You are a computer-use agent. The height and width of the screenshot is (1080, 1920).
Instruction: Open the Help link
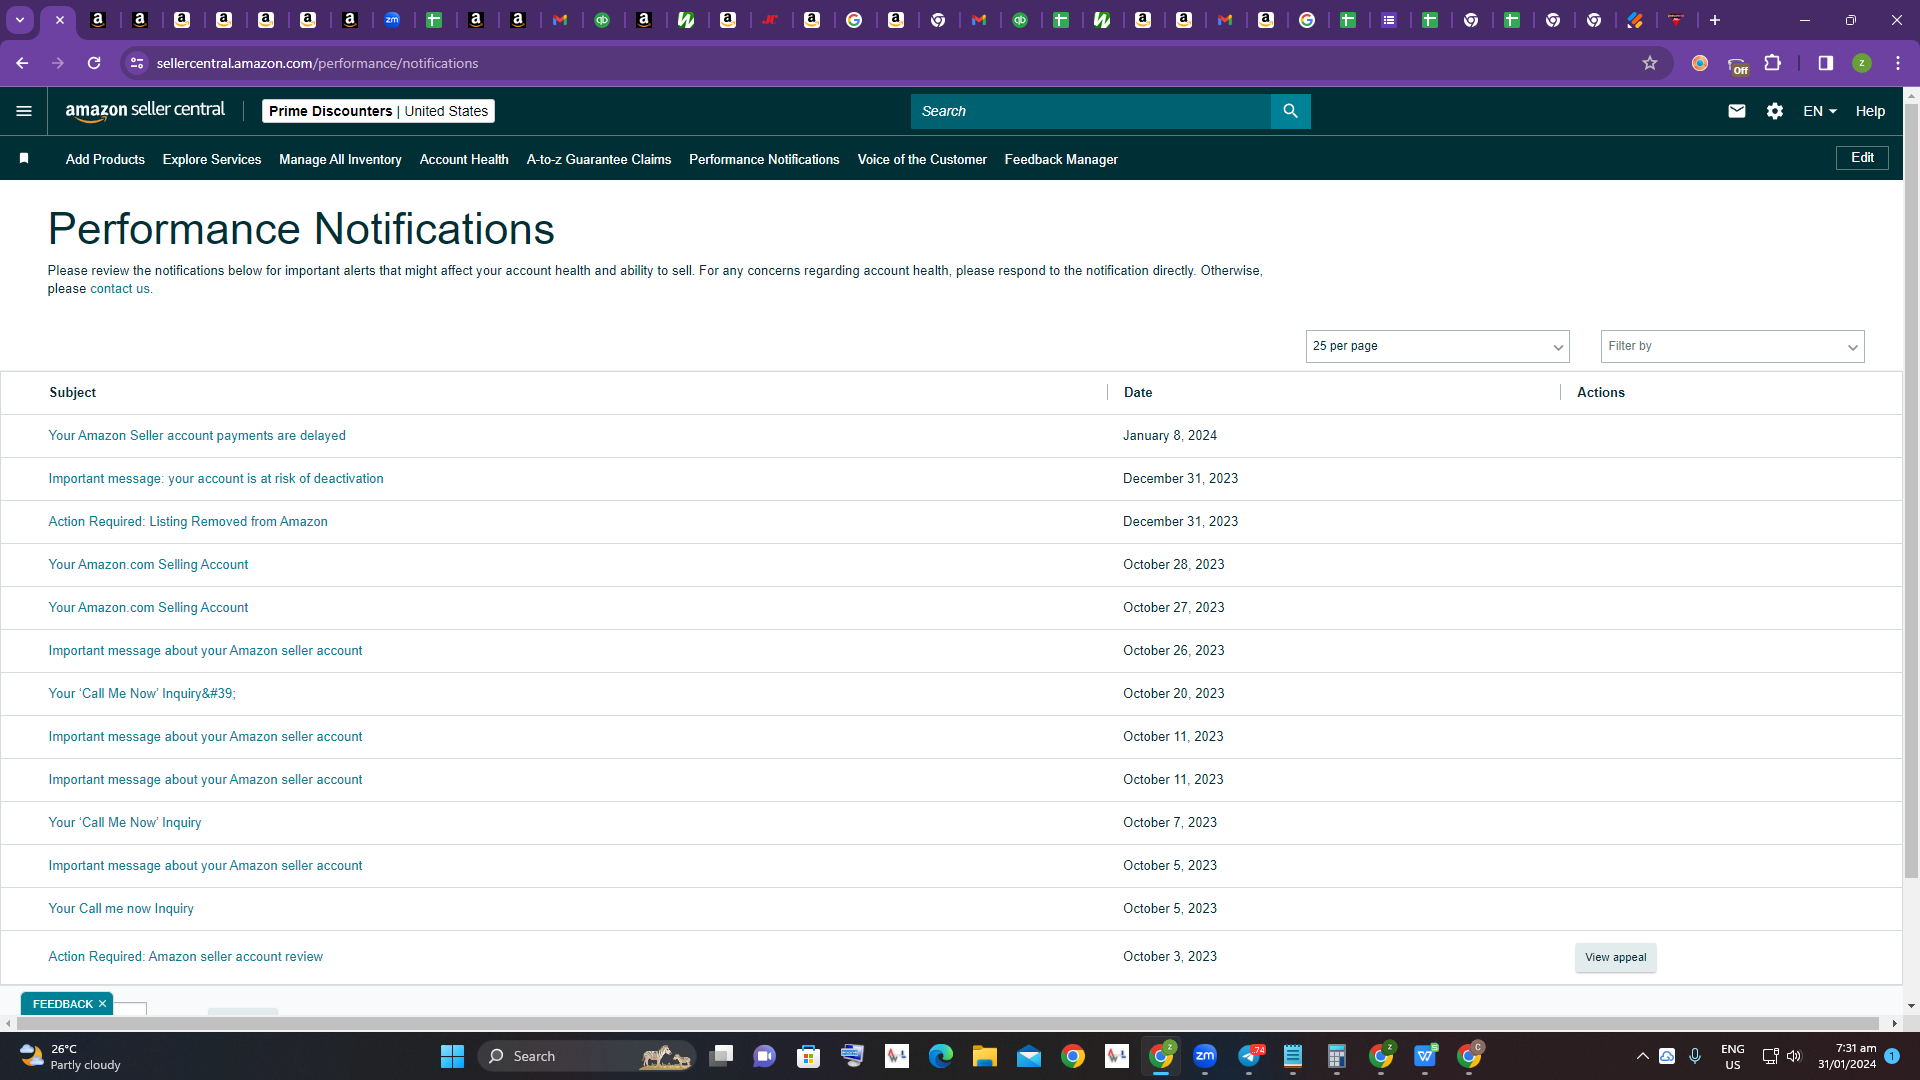tap(1870, 111)
